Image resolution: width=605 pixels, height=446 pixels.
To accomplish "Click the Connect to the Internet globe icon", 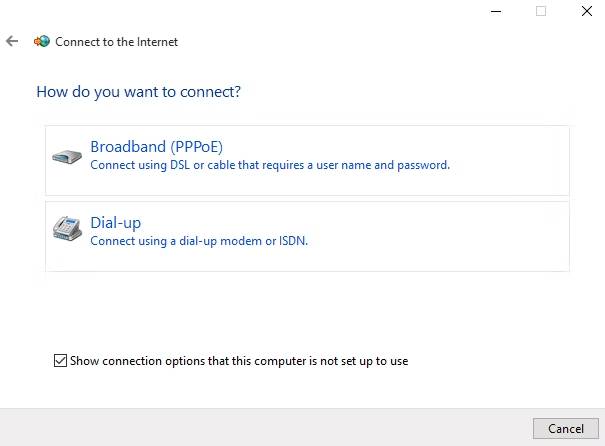I will [x=42, y=41].
